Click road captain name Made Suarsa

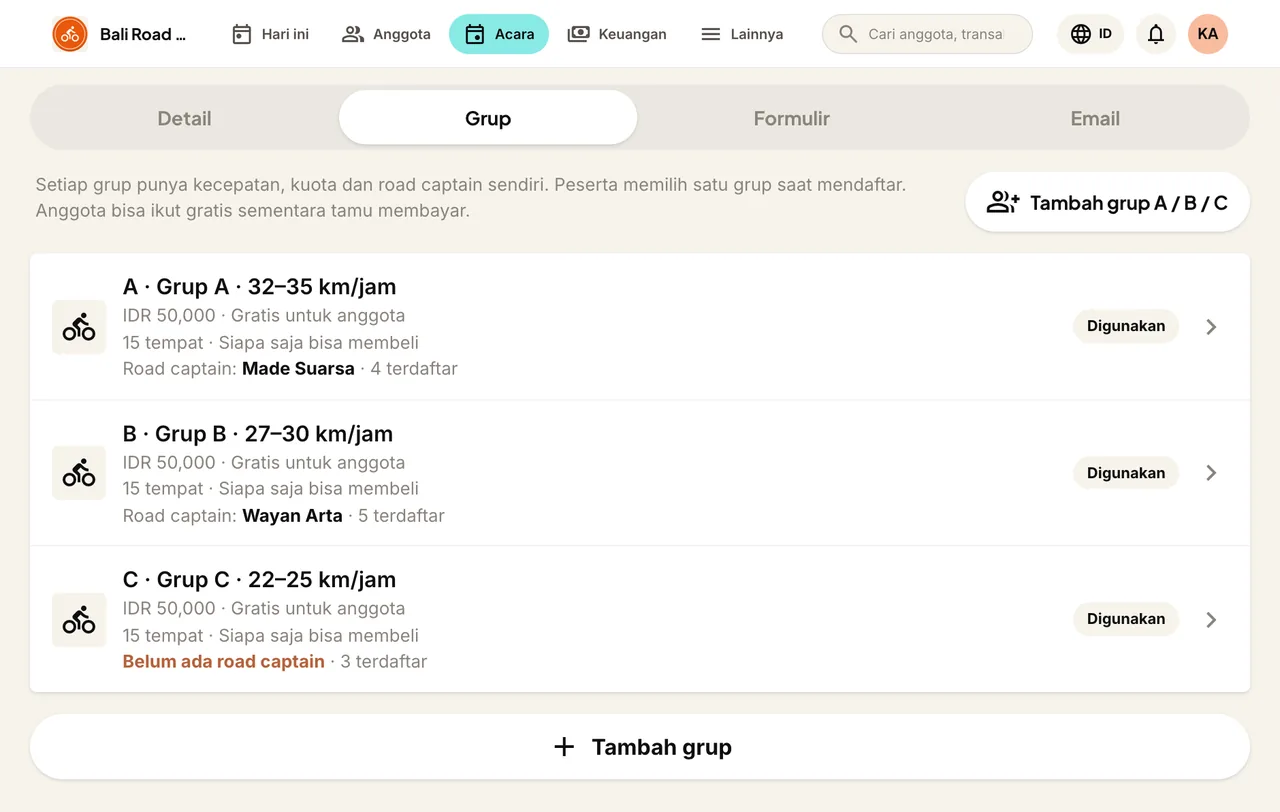pos(298,369)
